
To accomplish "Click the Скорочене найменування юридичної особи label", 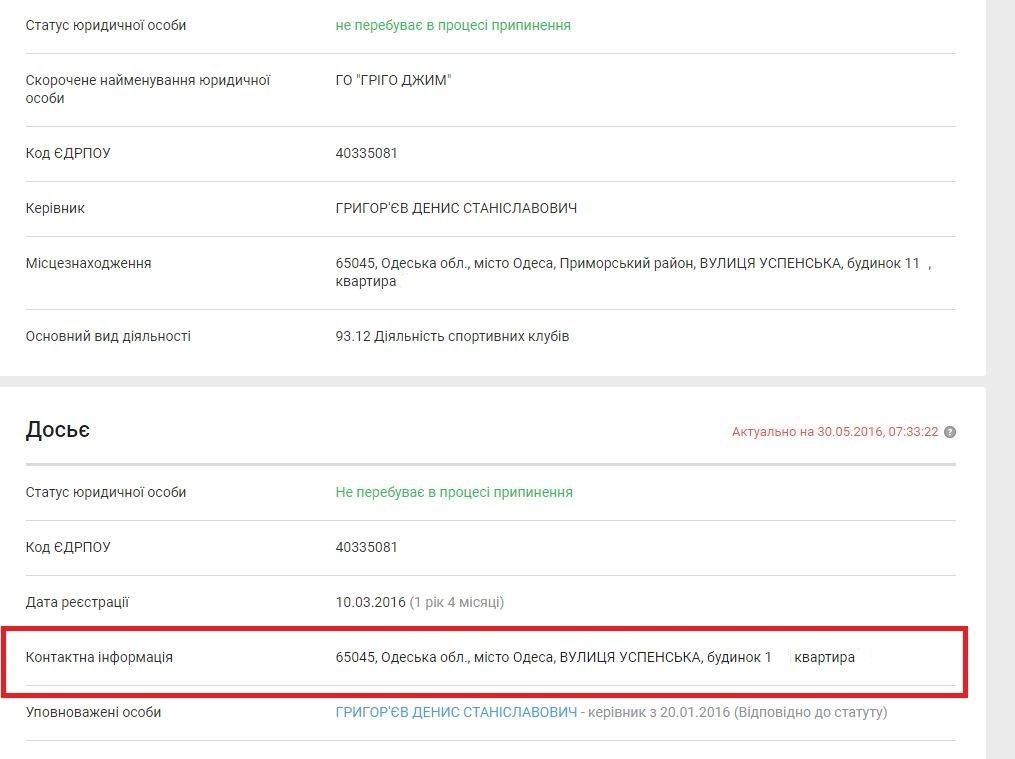I will [148, 89].
